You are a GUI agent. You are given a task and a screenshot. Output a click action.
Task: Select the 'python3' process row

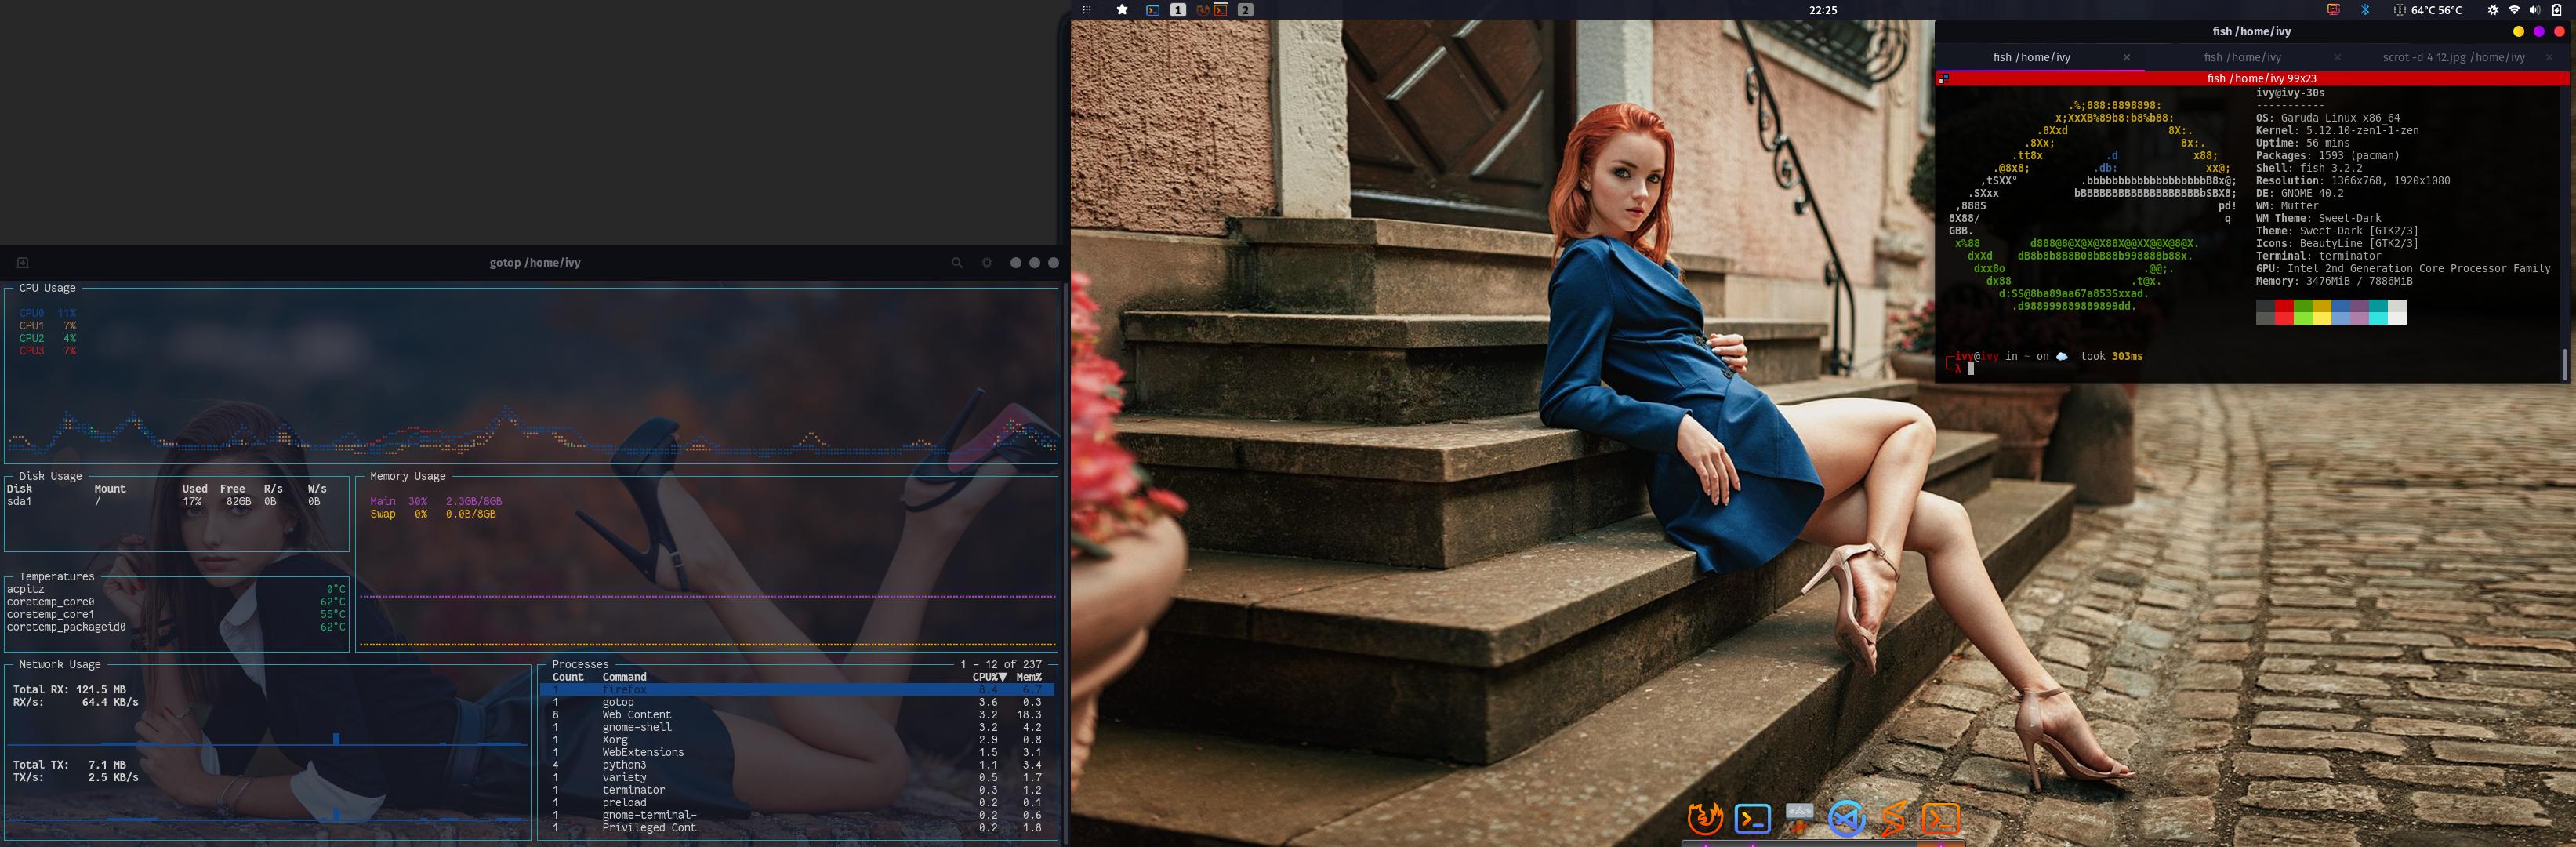pyautogui.click(x=797, y=765)
